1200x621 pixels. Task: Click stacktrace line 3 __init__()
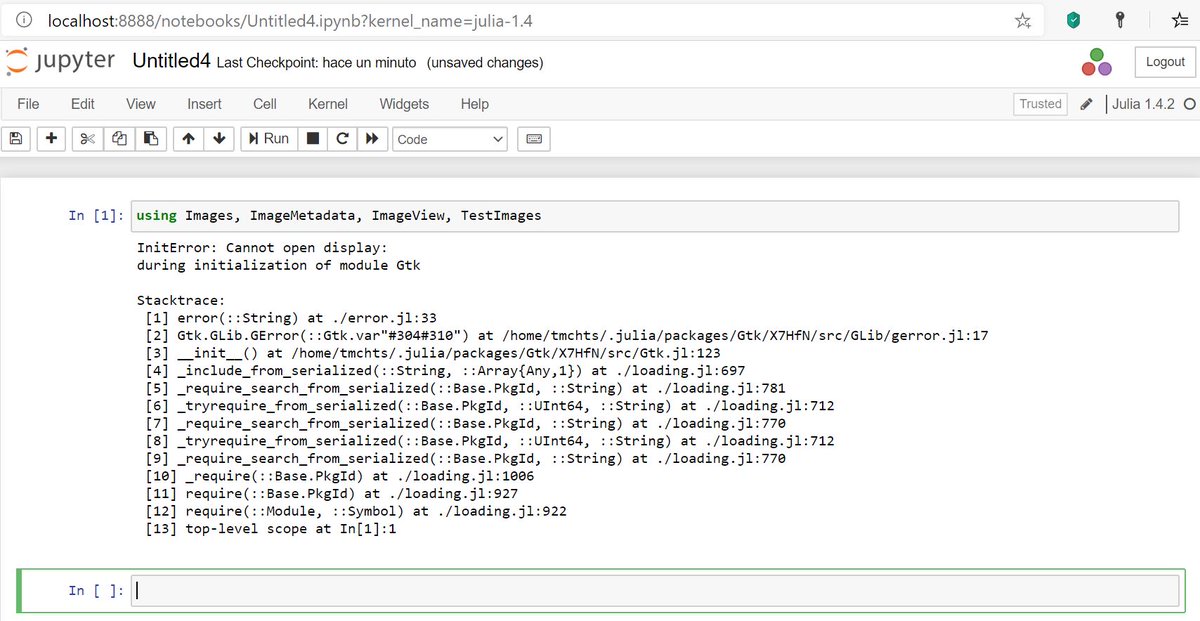pos(432,353)
